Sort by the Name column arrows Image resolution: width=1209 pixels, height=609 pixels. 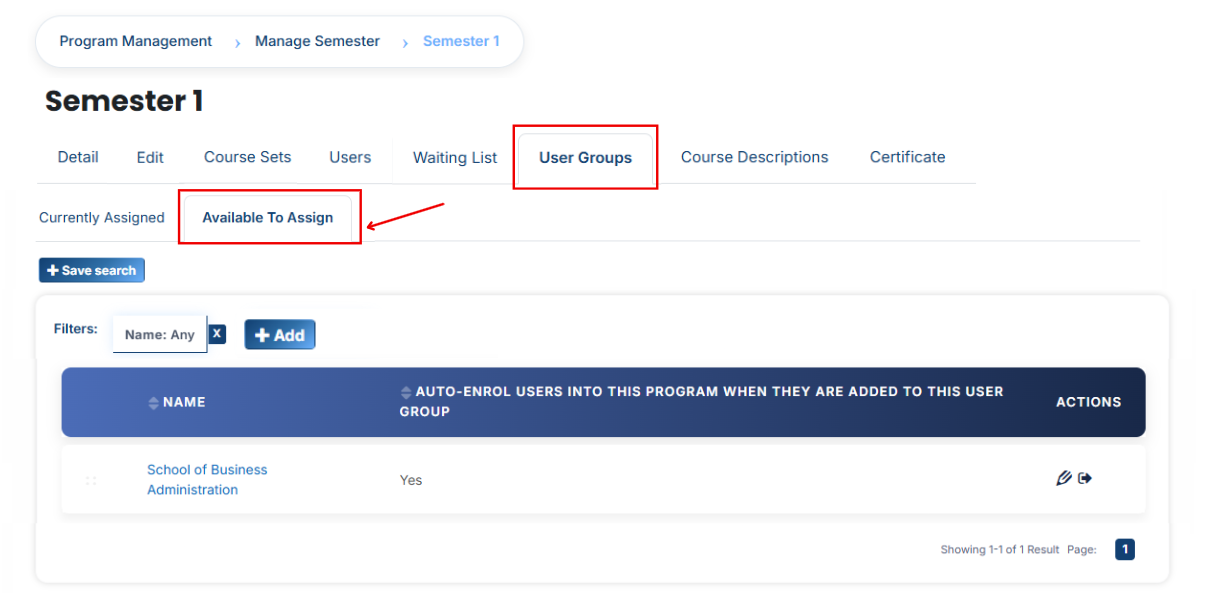[x=153, y=403]
